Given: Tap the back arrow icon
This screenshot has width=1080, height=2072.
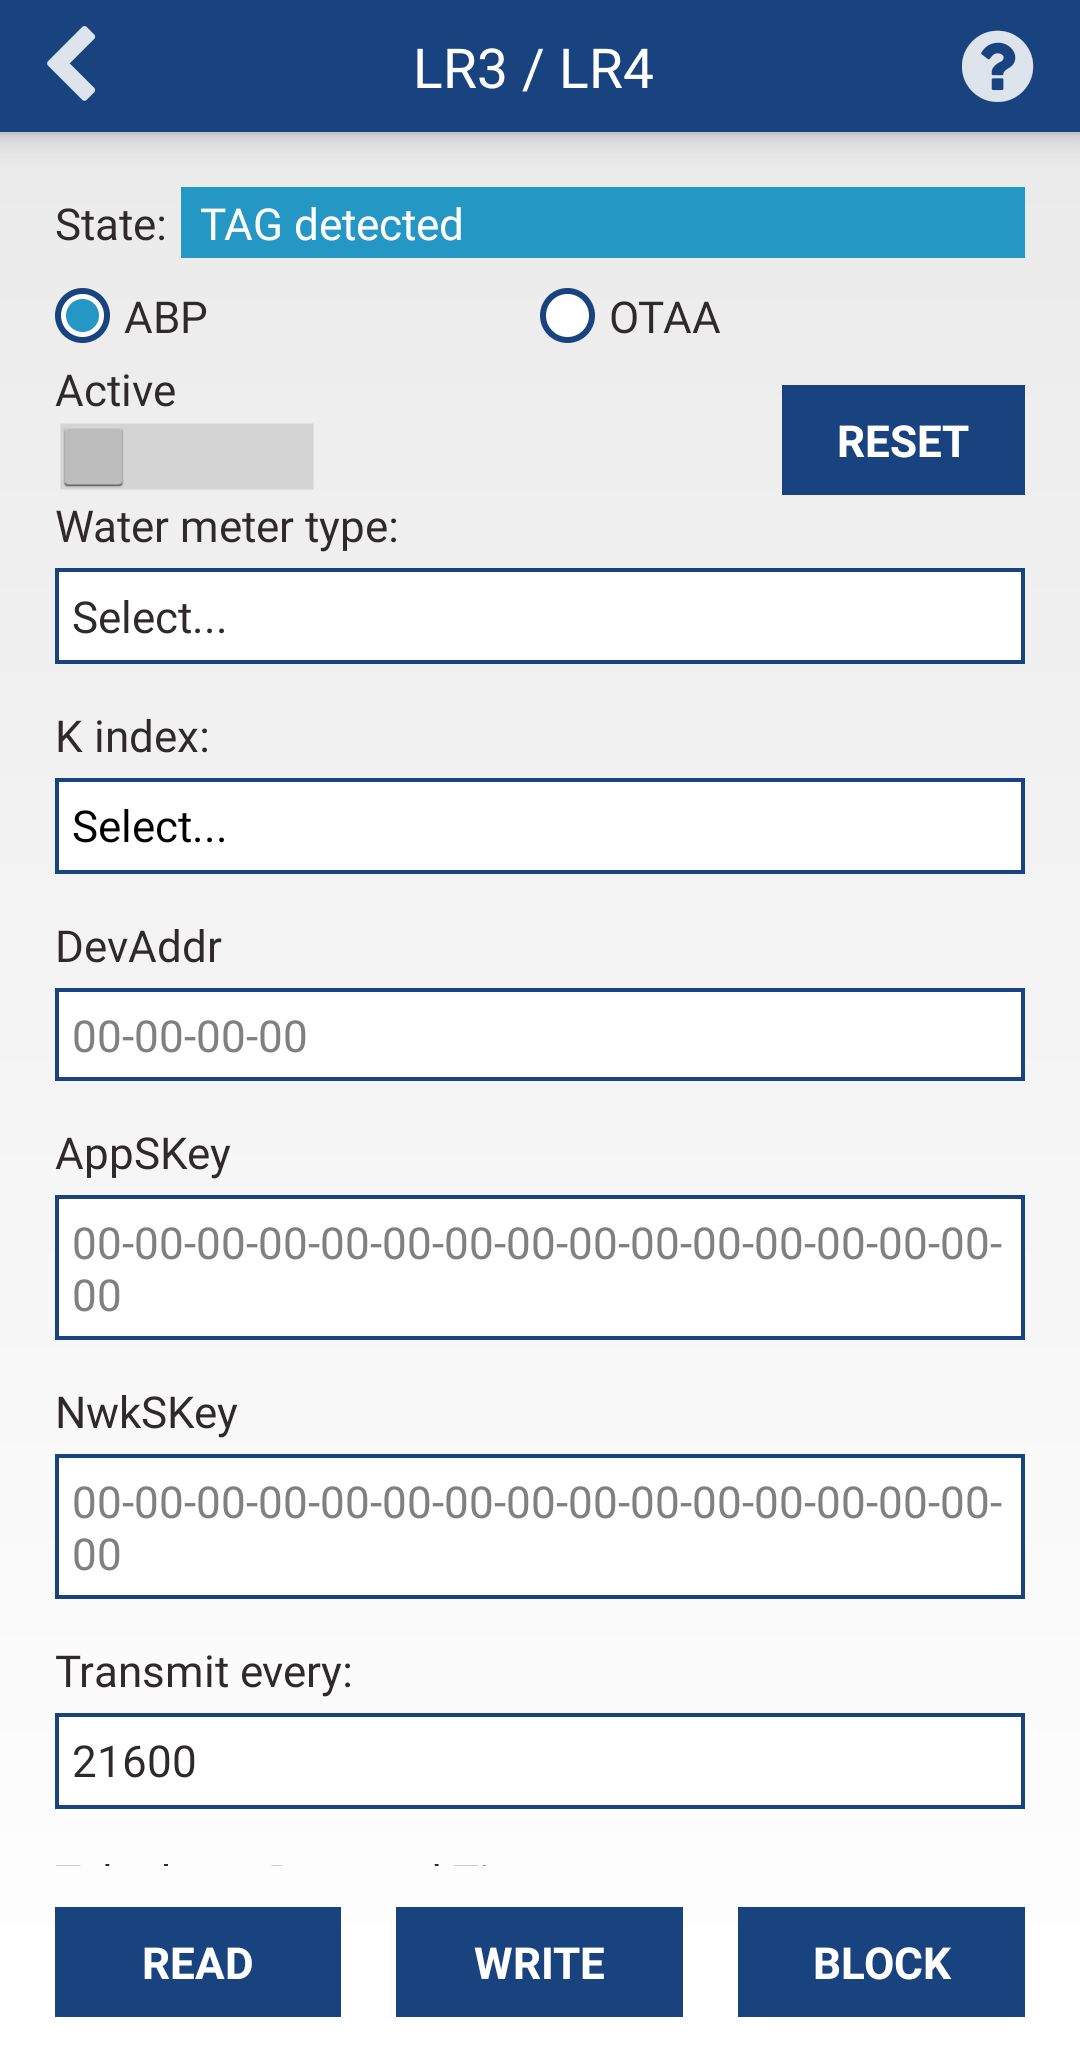Looking at the screenshot, I should pos(72,65).
